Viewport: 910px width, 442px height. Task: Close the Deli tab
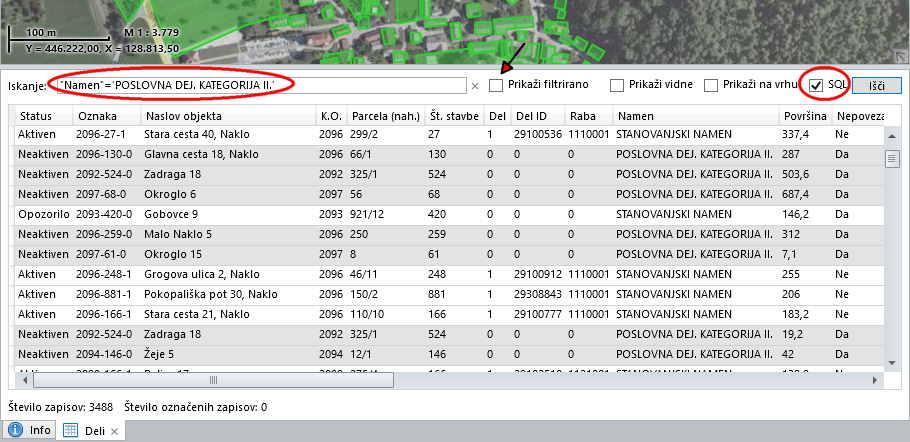114,431
